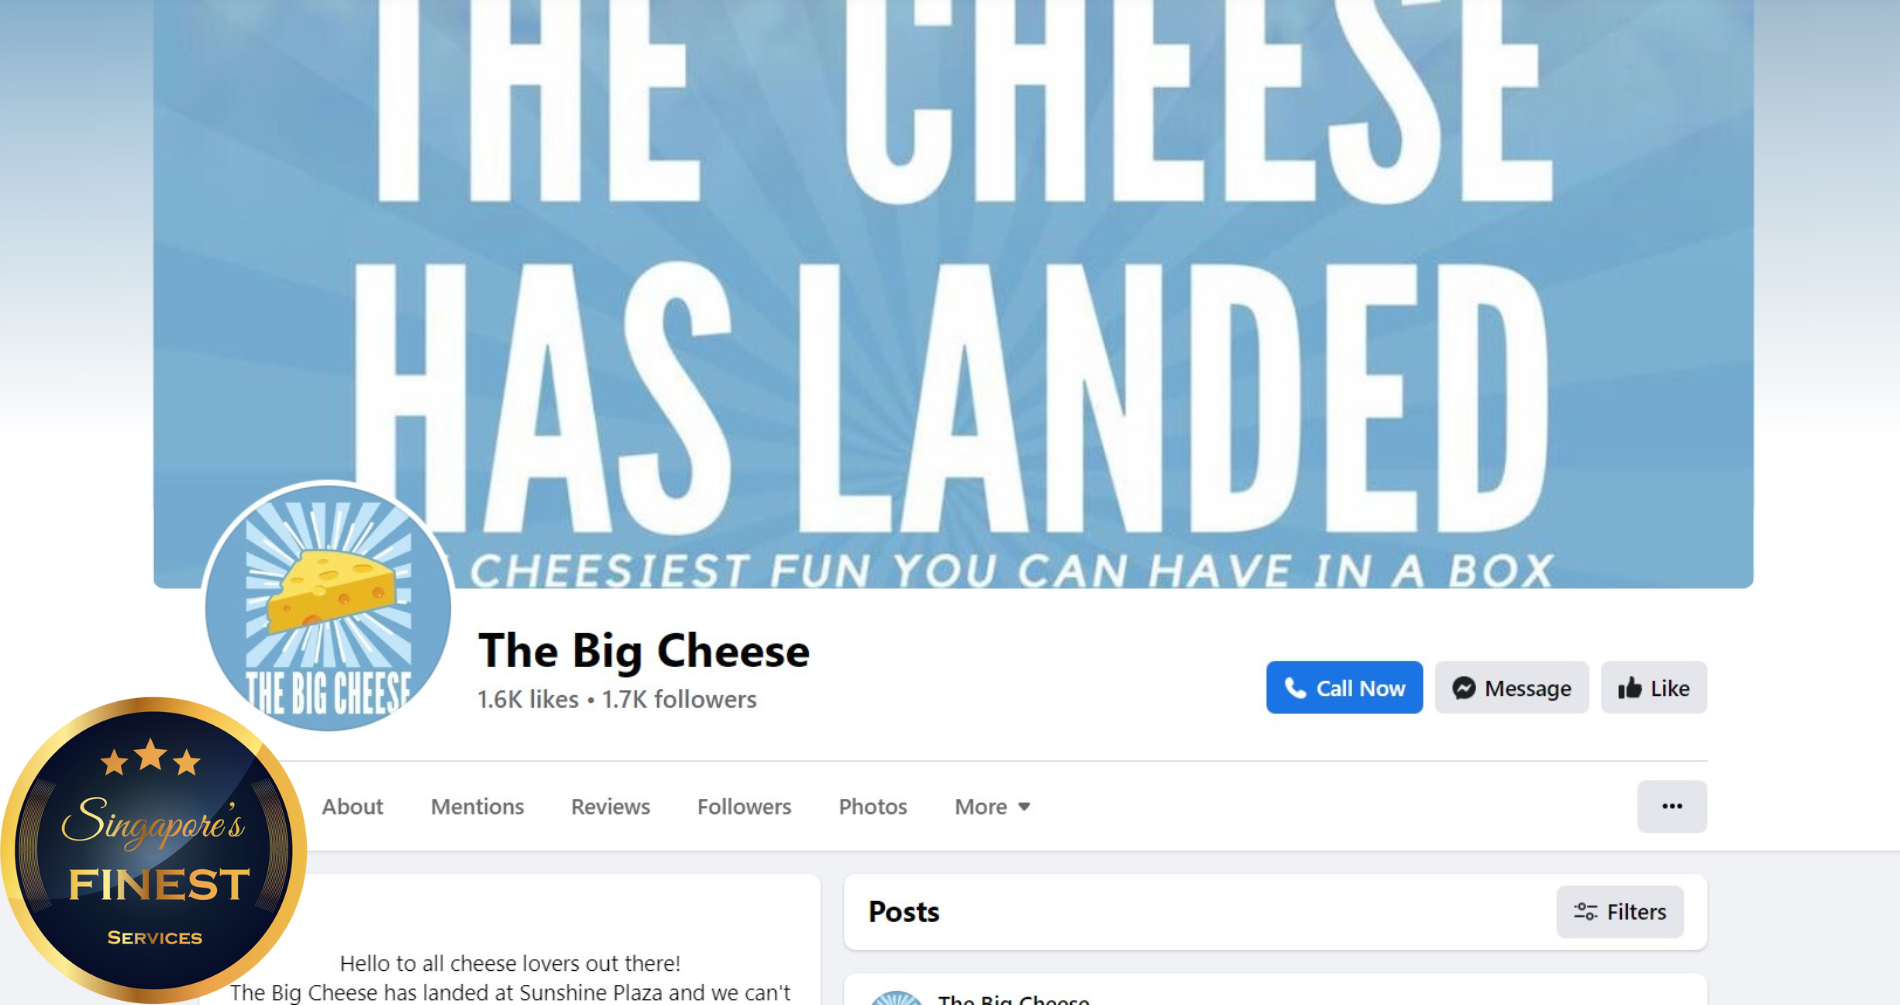View the Followers tab
The height and width of the screenshot is (1005, 1900).
tap(744, 807)
